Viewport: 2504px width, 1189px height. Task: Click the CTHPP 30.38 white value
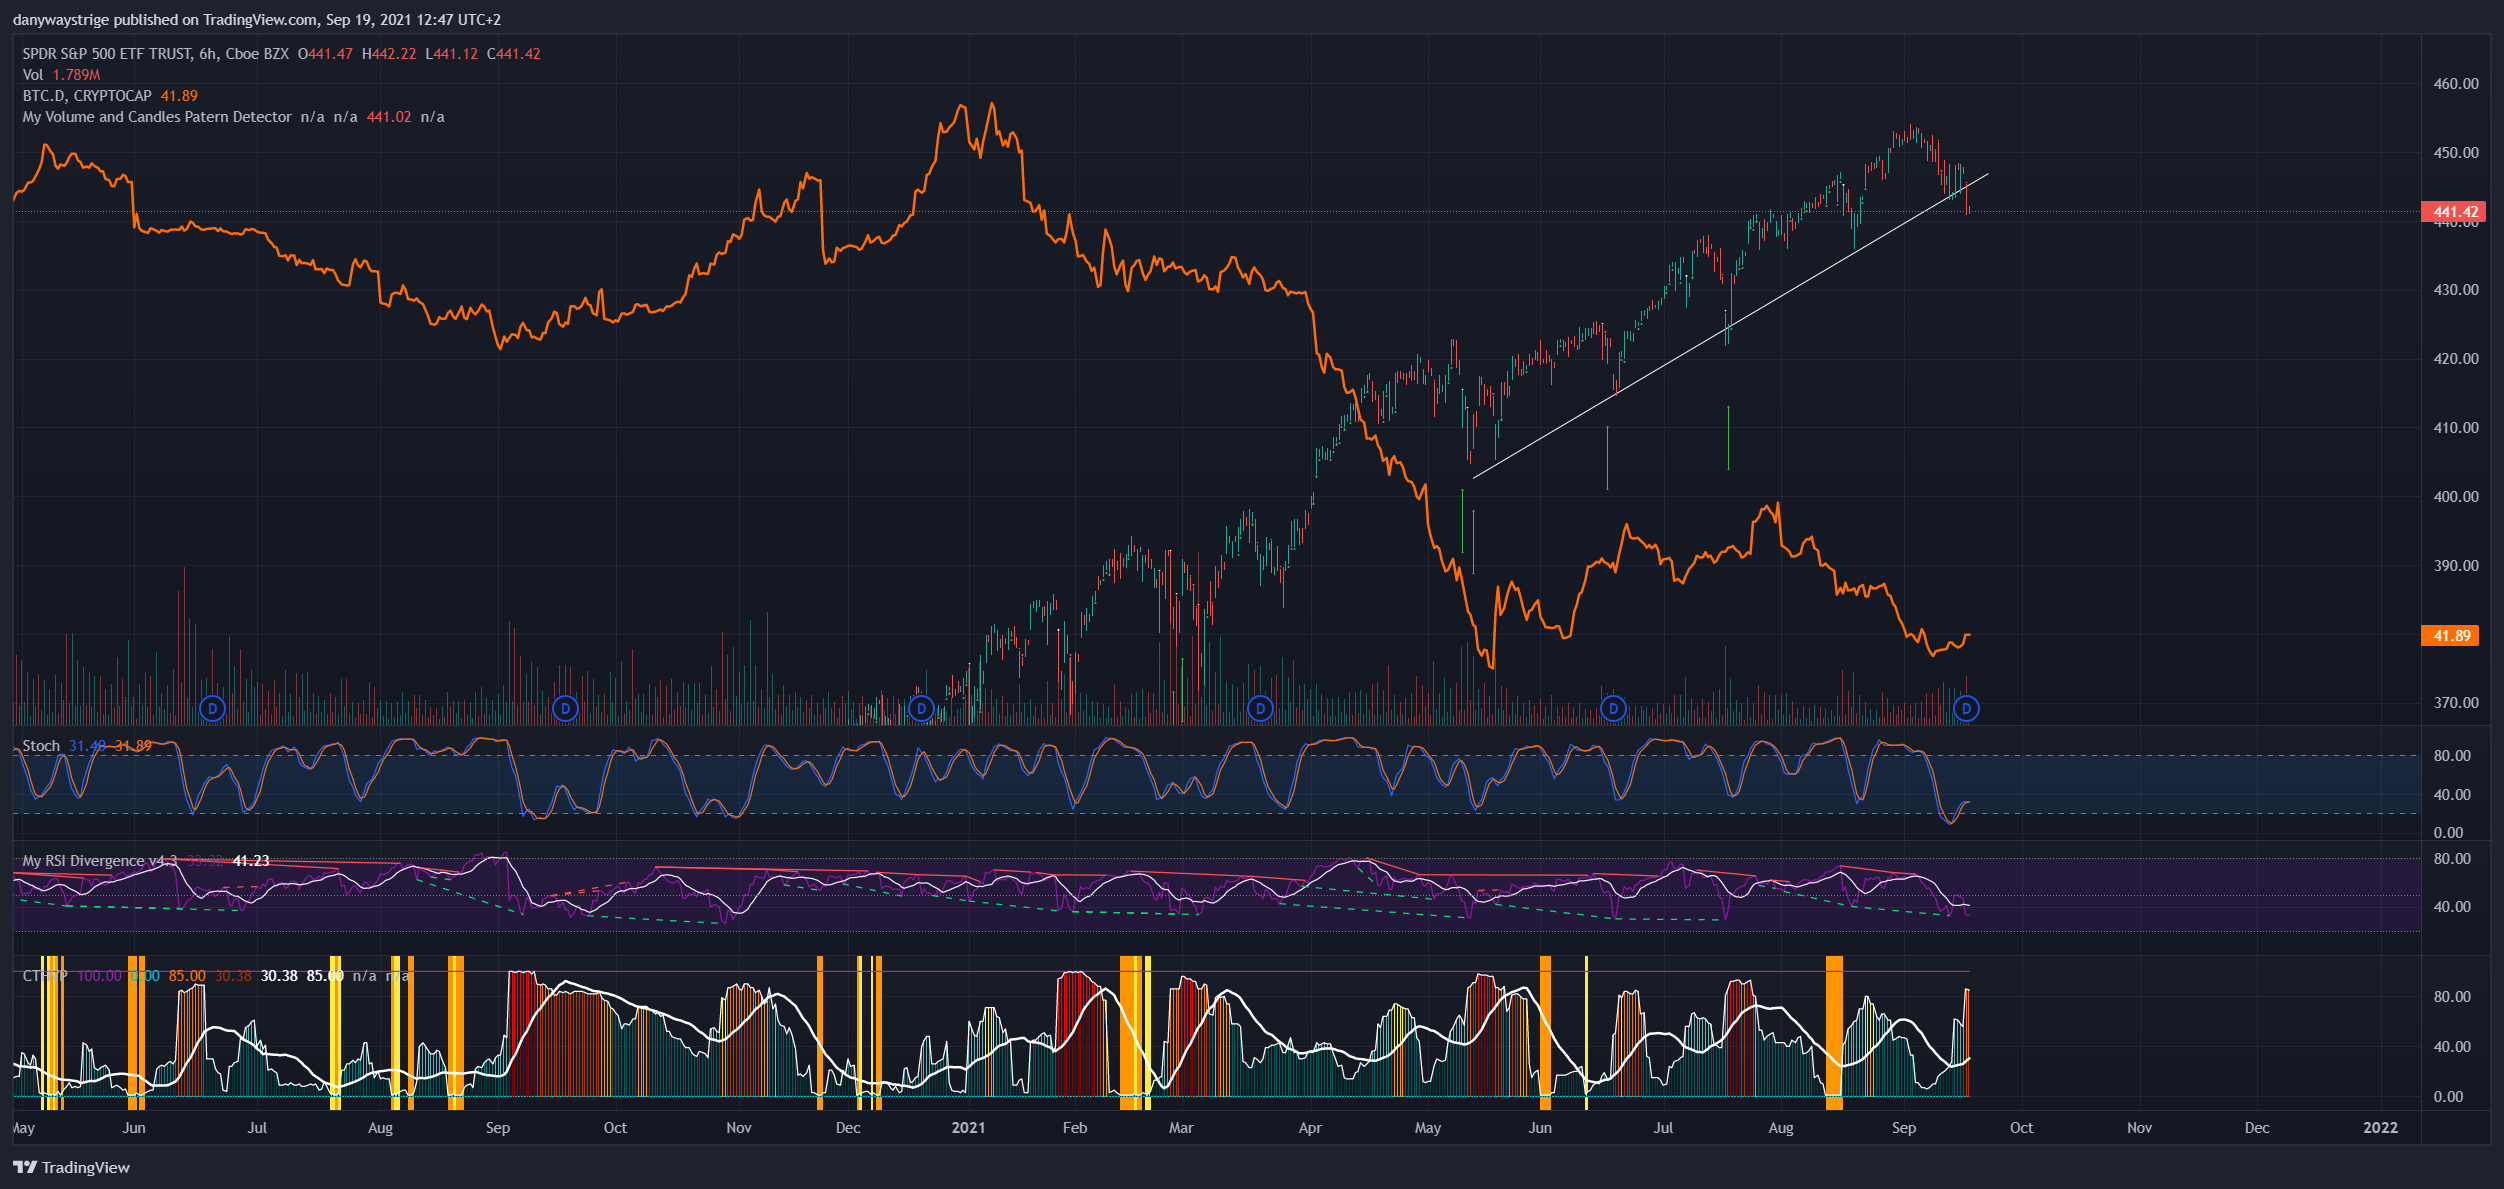tap(279, 976)
